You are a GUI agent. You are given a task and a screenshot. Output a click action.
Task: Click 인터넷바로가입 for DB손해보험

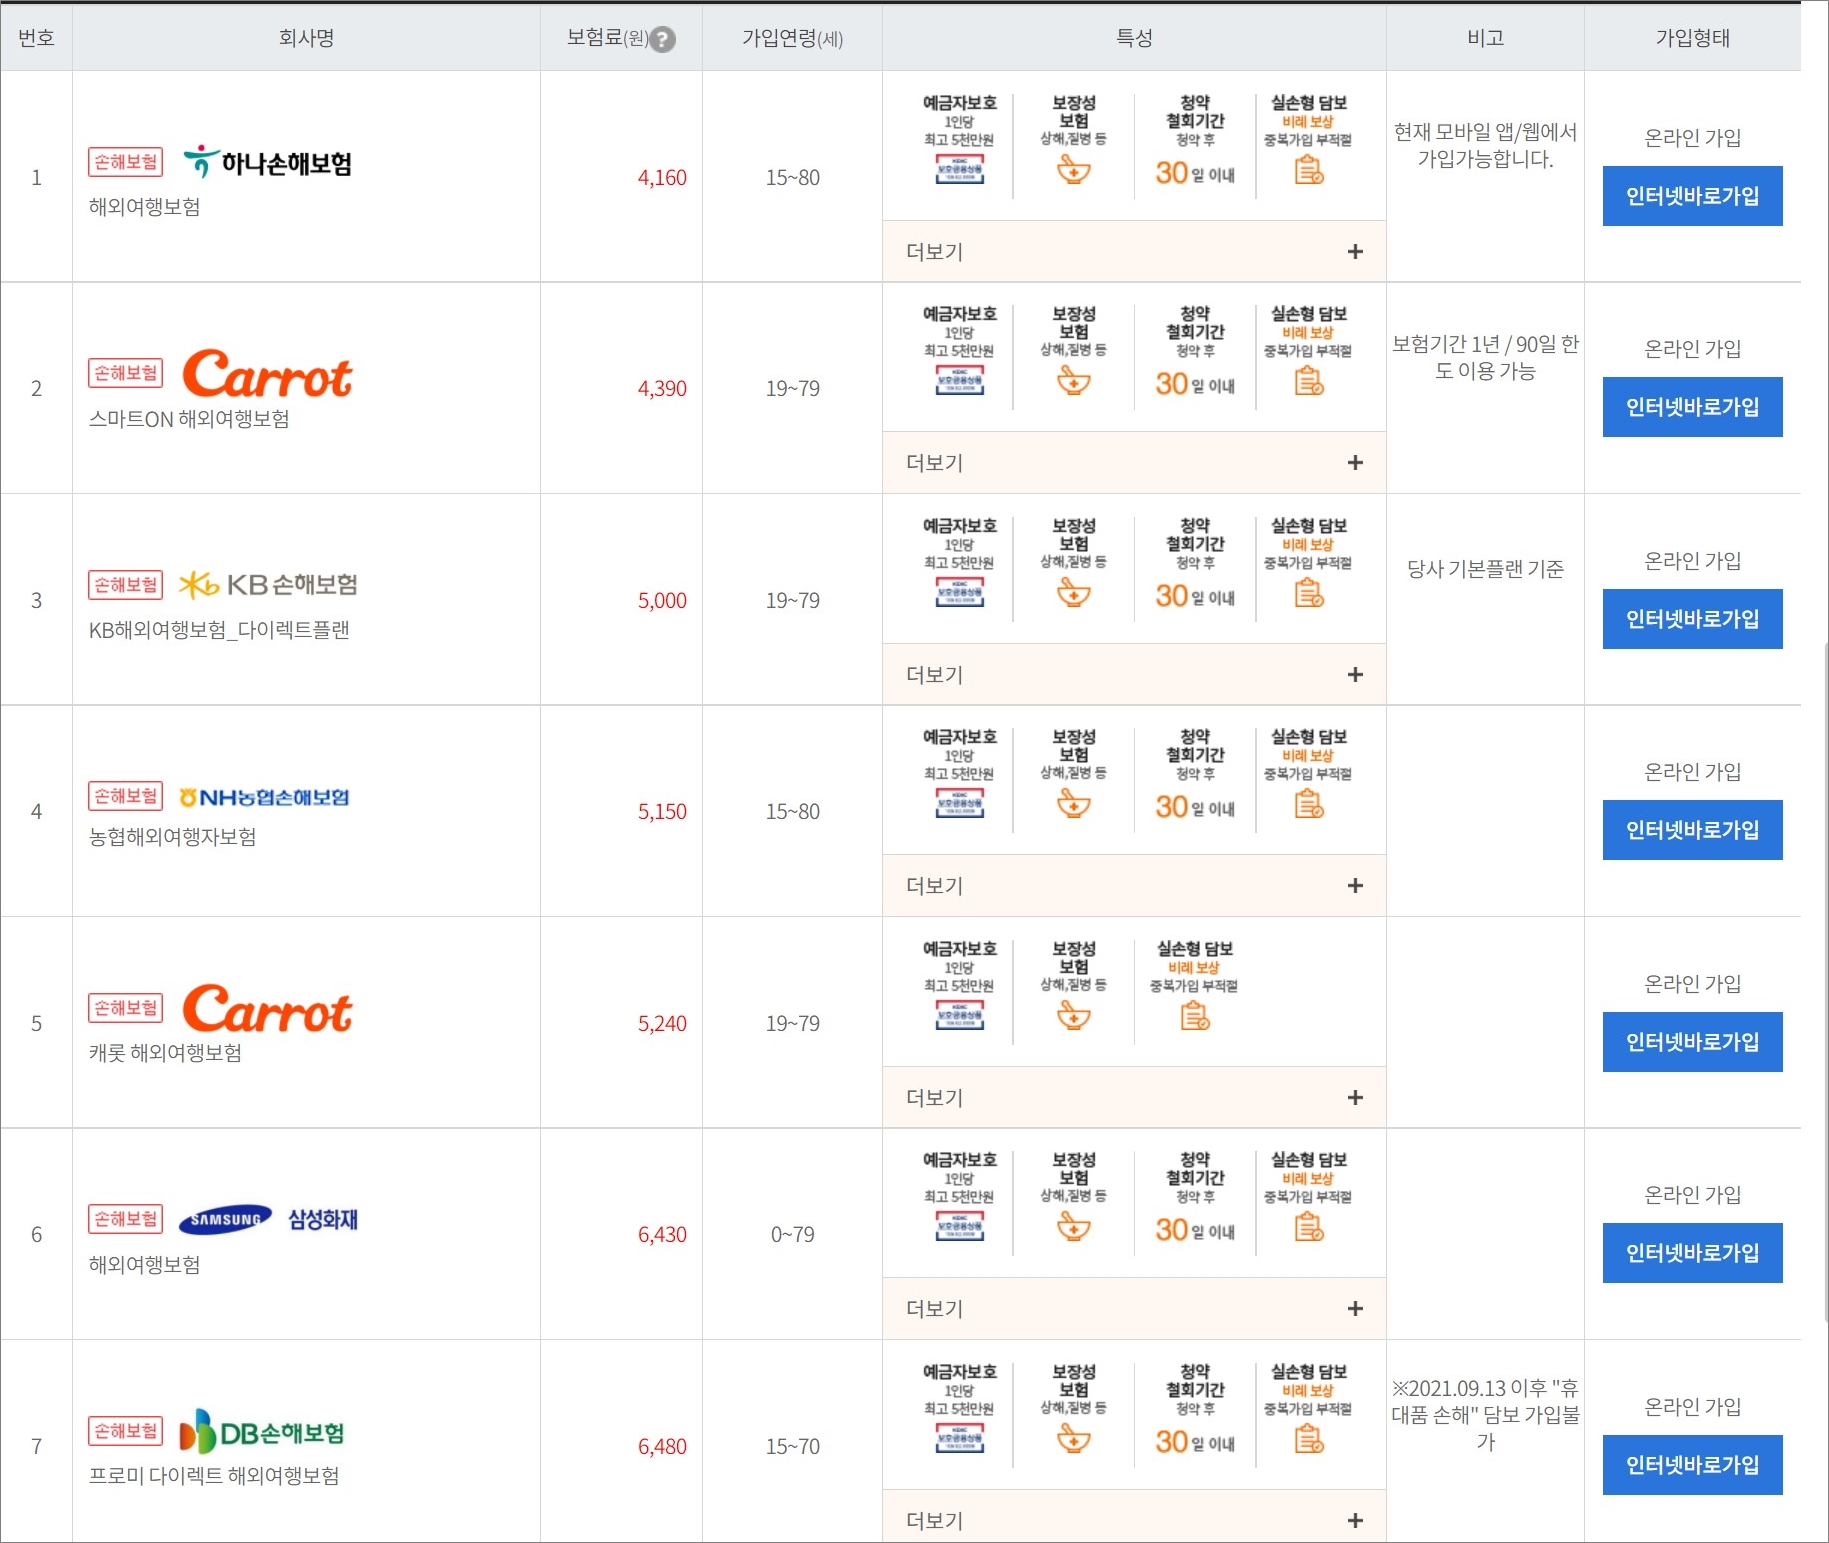point(1692,1465)
